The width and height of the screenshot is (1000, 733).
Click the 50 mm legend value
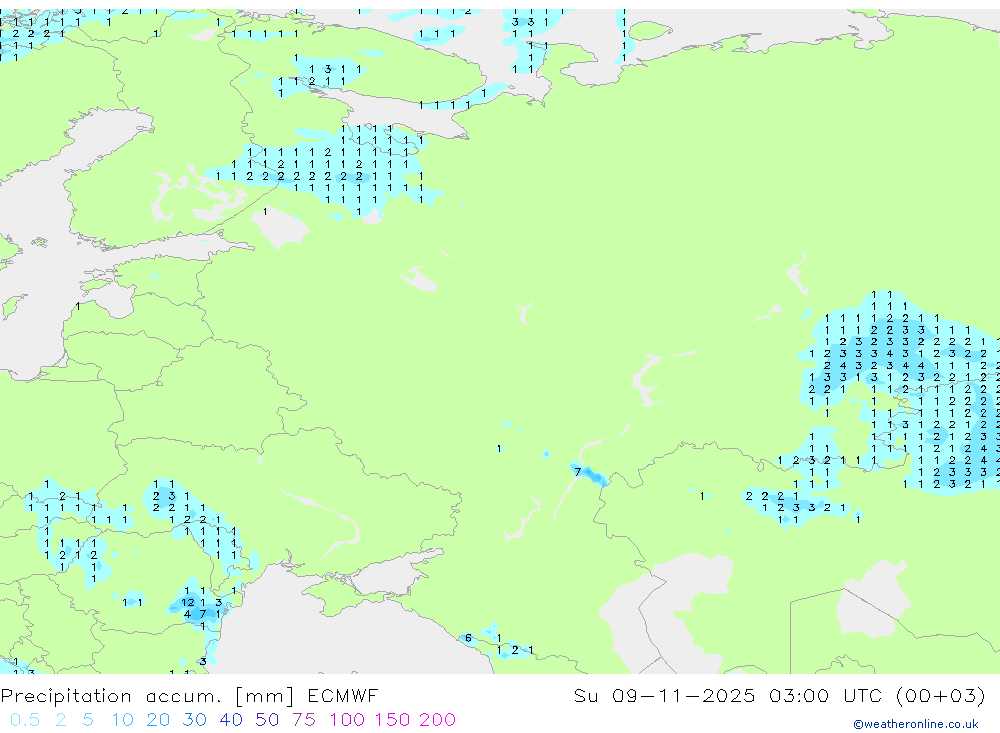[267, 720]
